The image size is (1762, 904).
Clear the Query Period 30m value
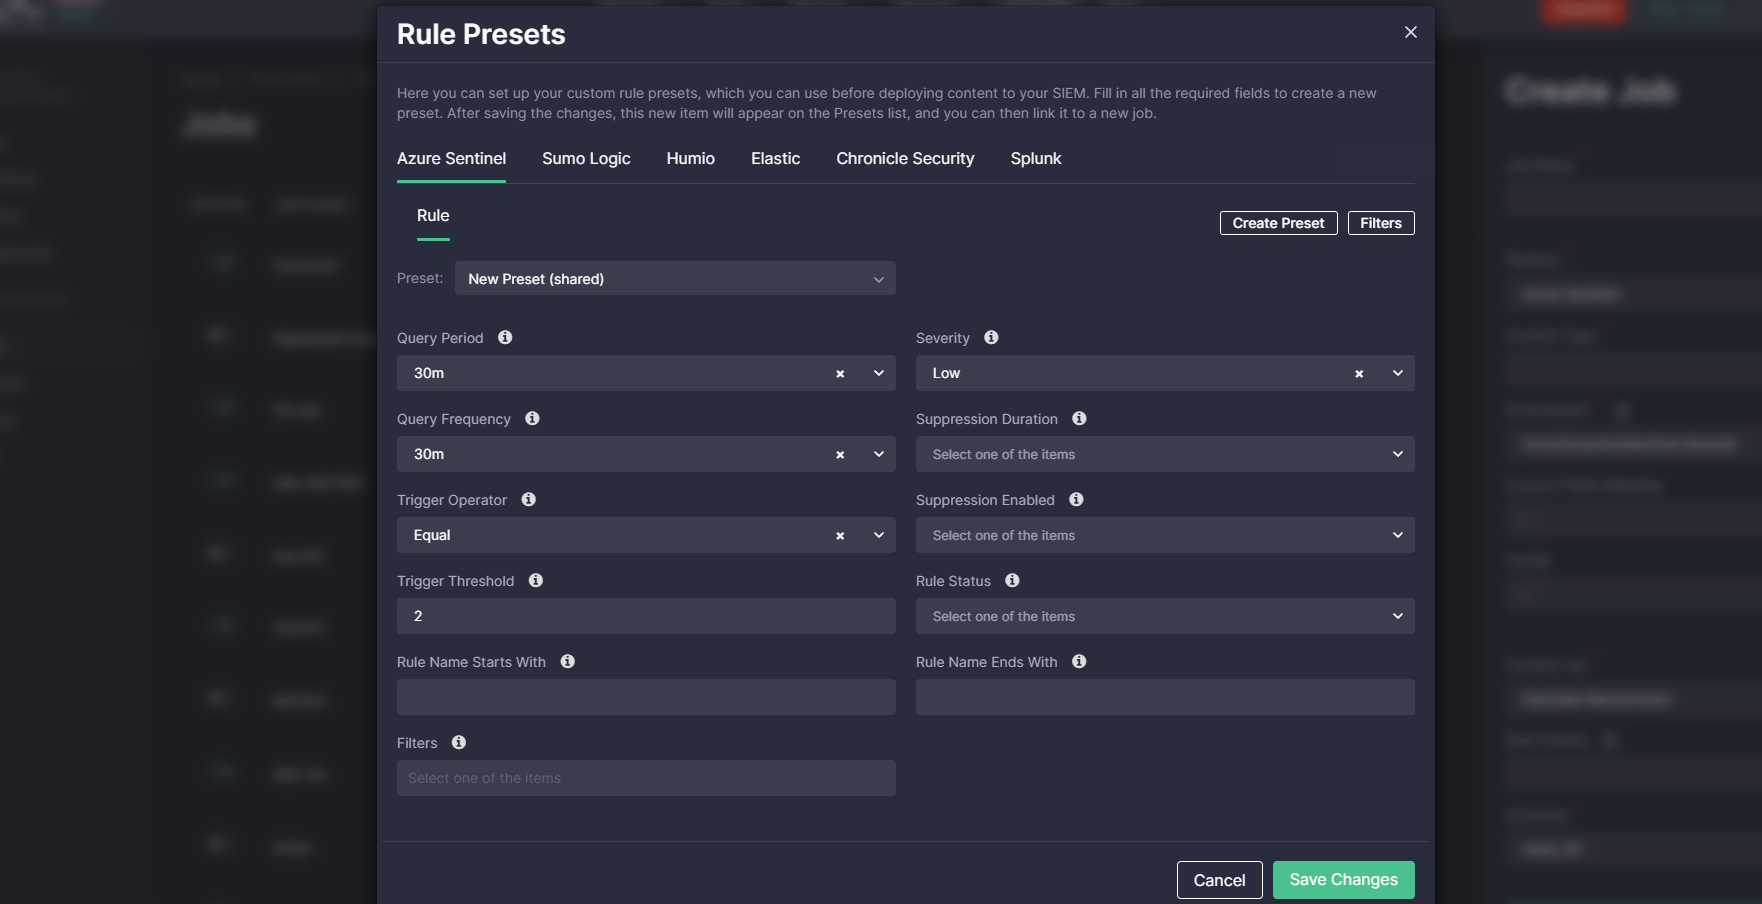tap(840, 374)
